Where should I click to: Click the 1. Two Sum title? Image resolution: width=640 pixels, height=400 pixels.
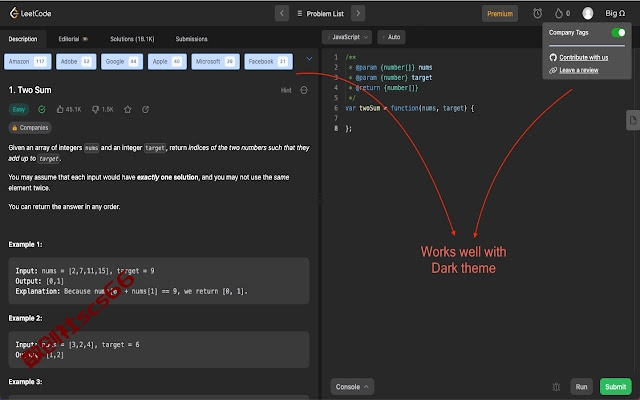point(30,90)
